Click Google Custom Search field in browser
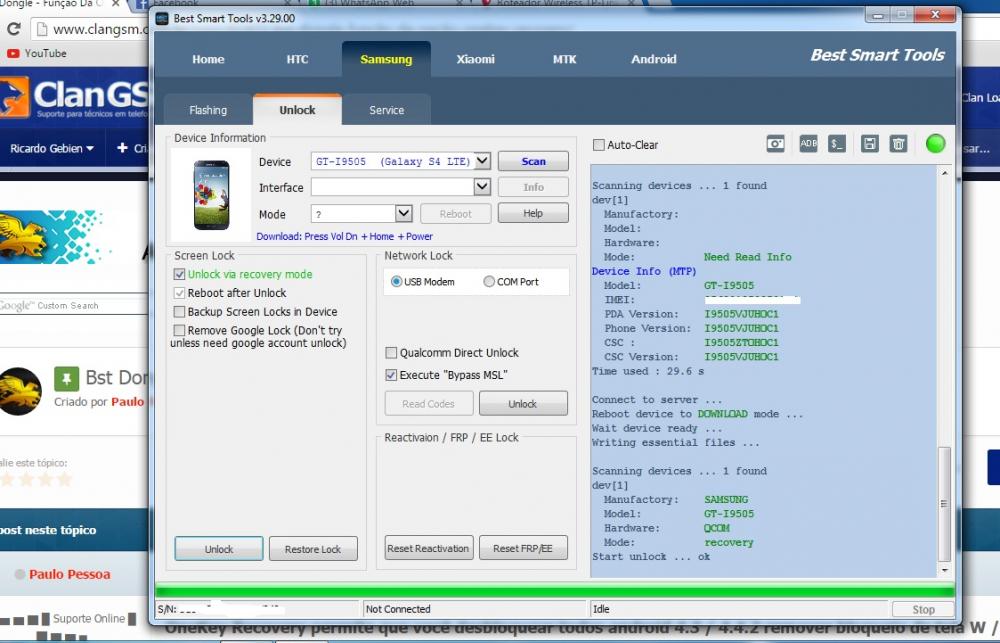Image resolution: width=1000 pixels, height=643 pixels. coord(74,306)
